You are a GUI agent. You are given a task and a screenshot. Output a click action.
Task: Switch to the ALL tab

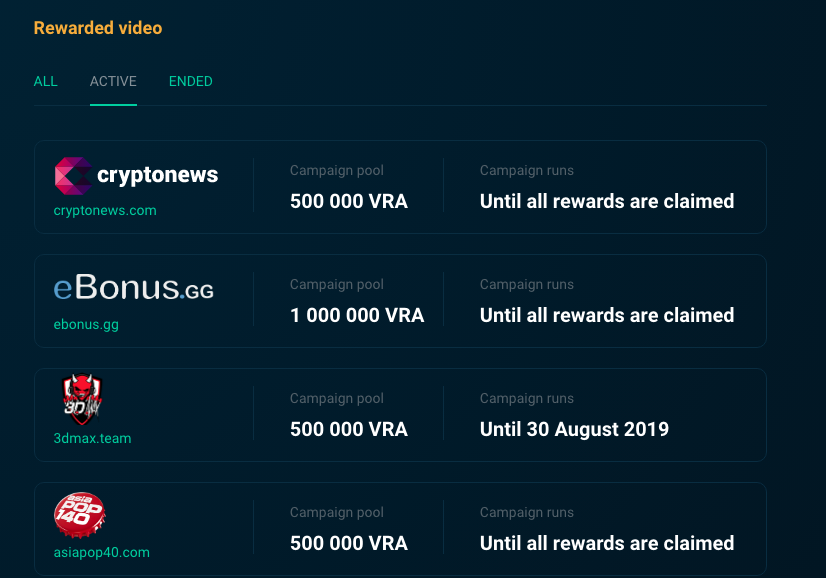pyautogui.click(x=46, y=81)
